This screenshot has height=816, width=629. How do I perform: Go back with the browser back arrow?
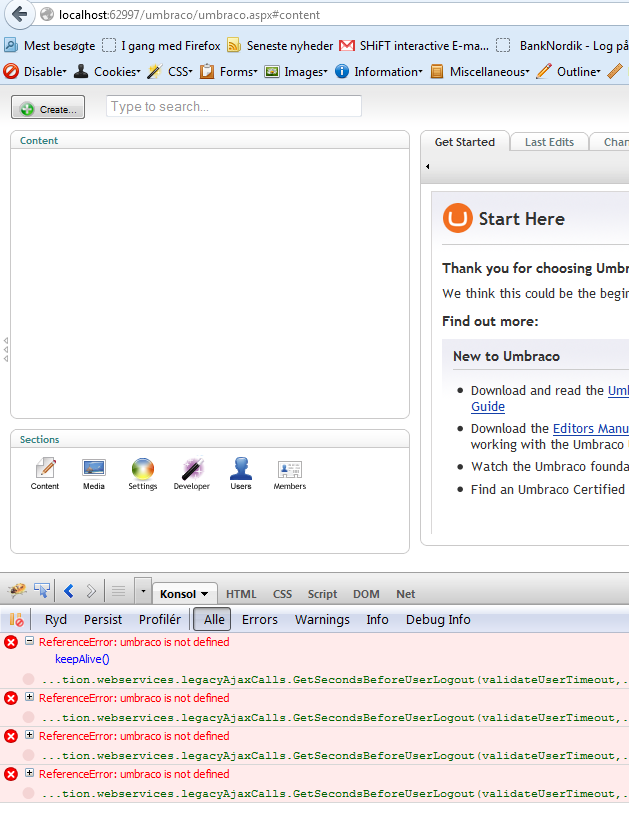pos(20,14)
